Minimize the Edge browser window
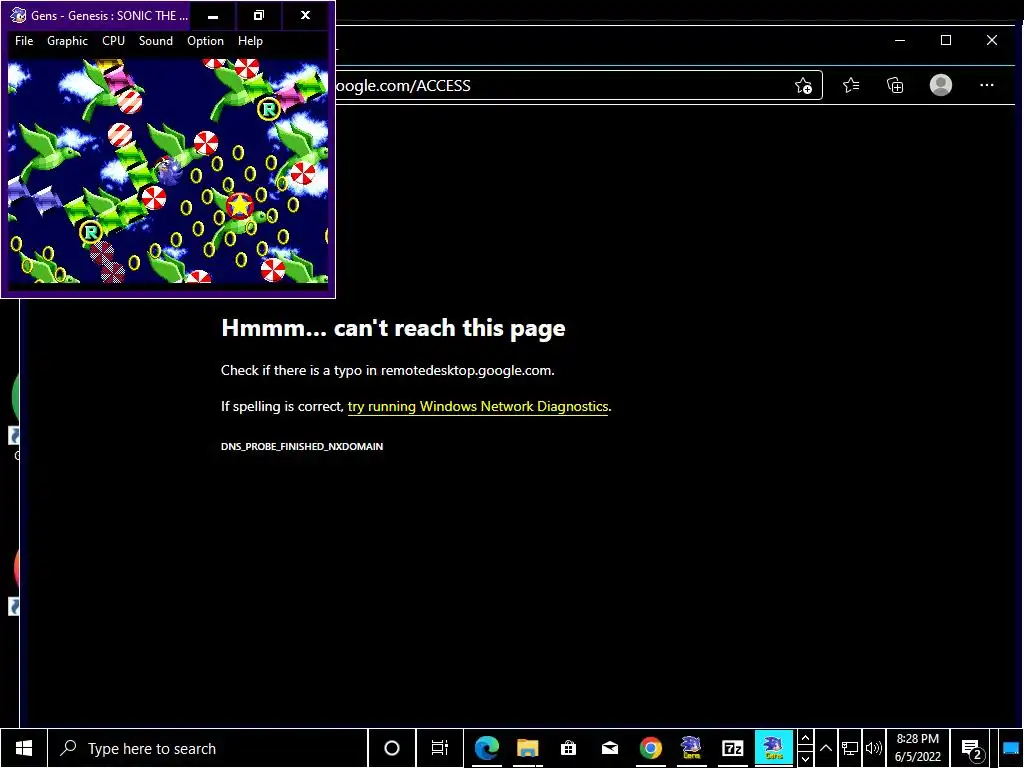 [900, 40]
